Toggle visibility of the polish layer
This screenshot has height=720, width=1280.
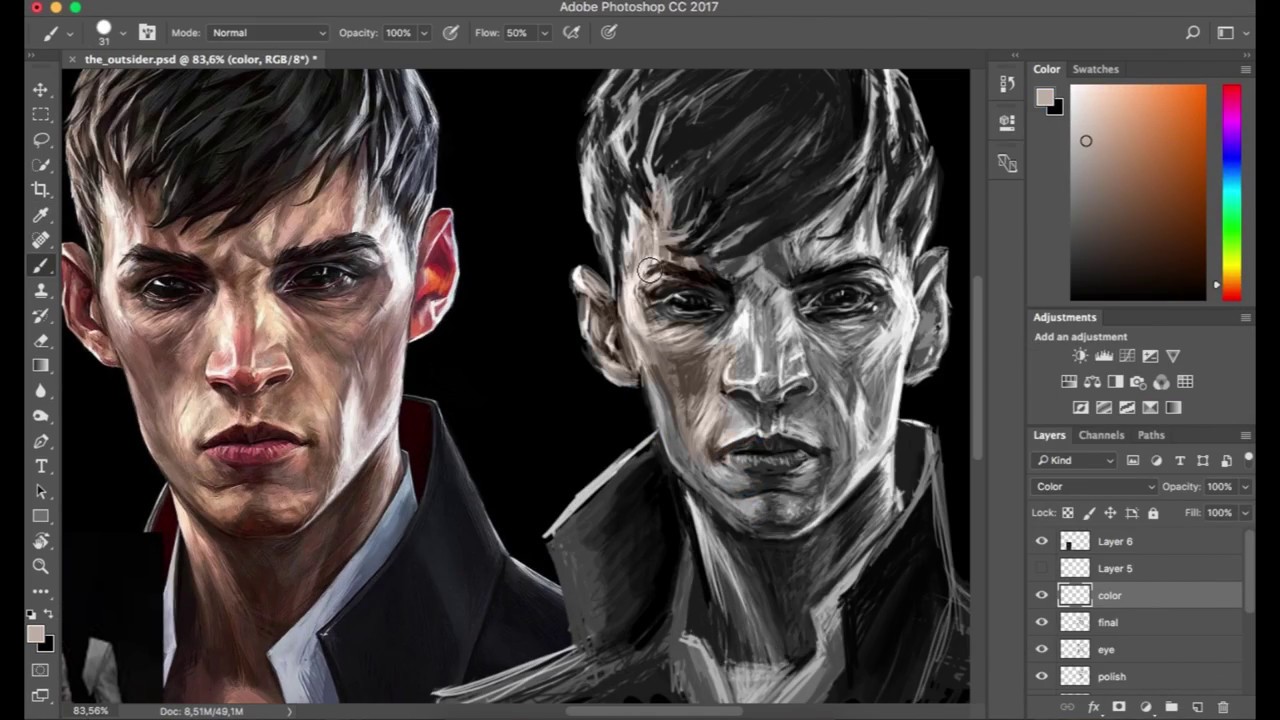click(x=1042, y=676)
